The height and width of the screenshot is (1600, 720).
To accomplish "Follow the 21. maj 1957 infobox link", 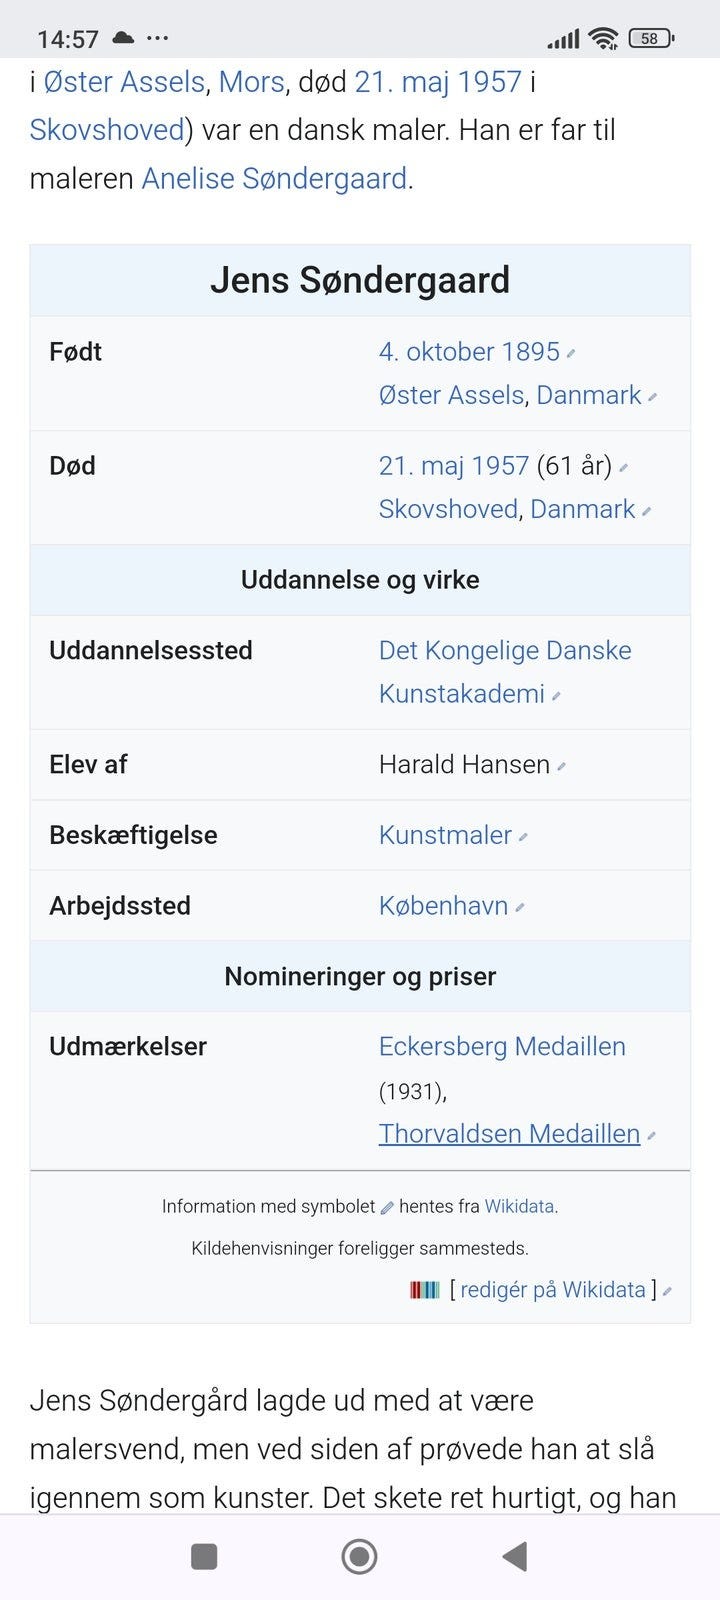I will (453, 466).
